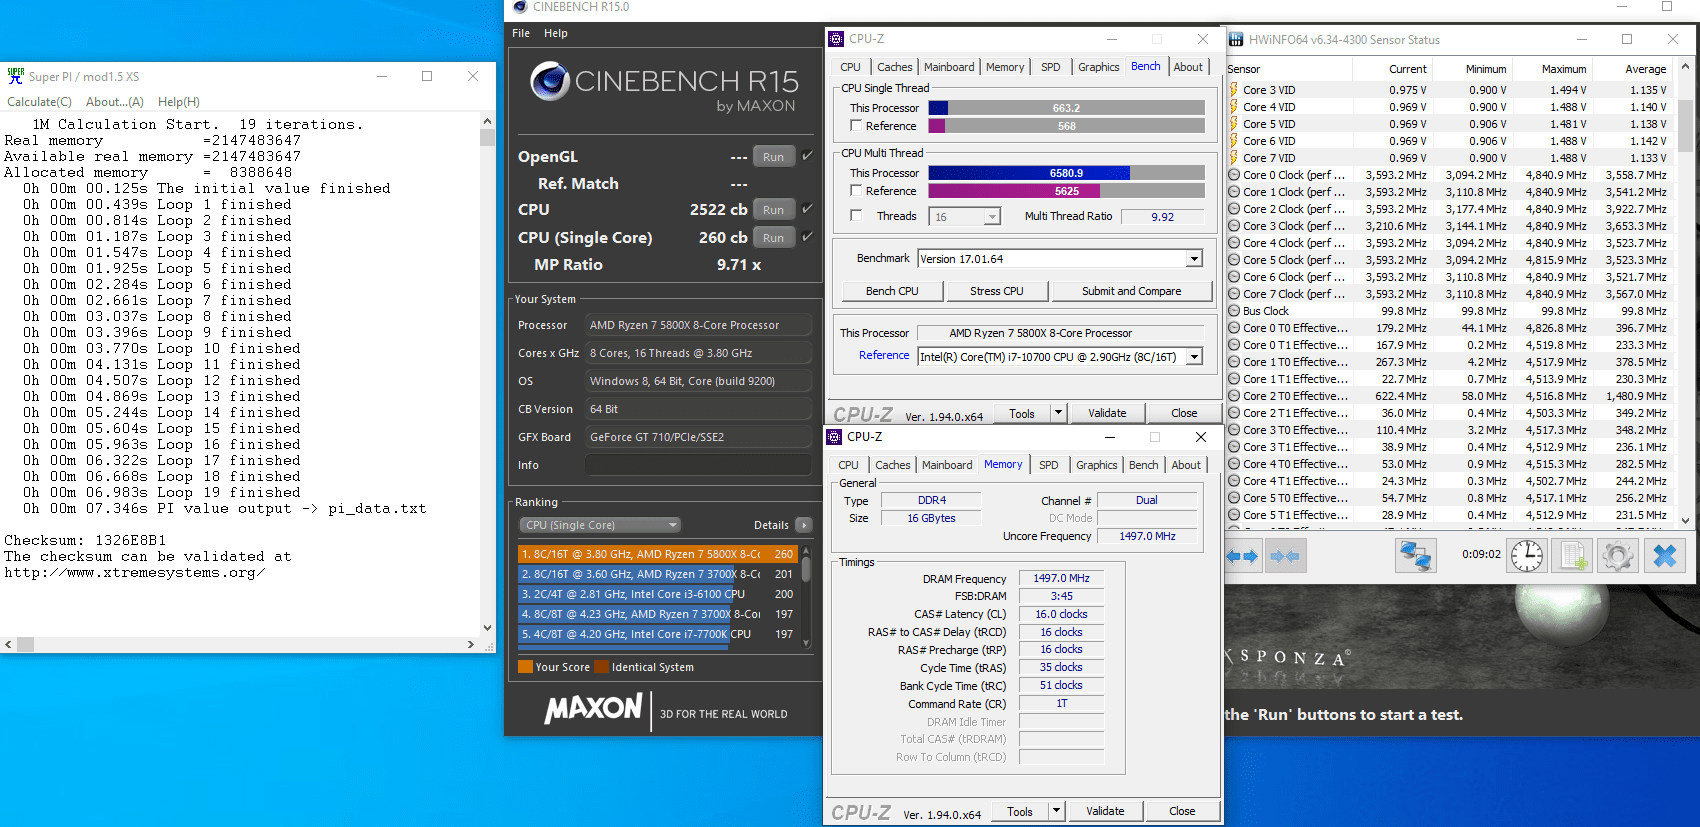Screen dimensions: 1700x827
Task: Click Bench CPU button in CPU-Z
Action: (x=892, y=291)
